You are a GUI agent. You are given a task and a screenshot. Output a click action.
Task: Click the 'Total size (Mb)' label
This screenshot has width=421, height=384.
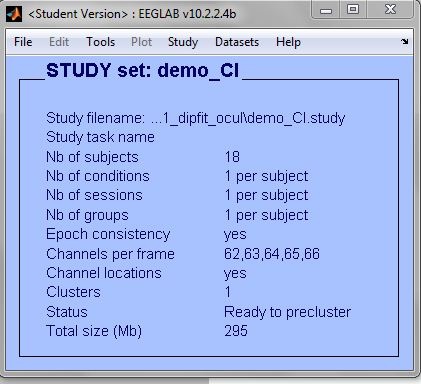tap(94, 331)
